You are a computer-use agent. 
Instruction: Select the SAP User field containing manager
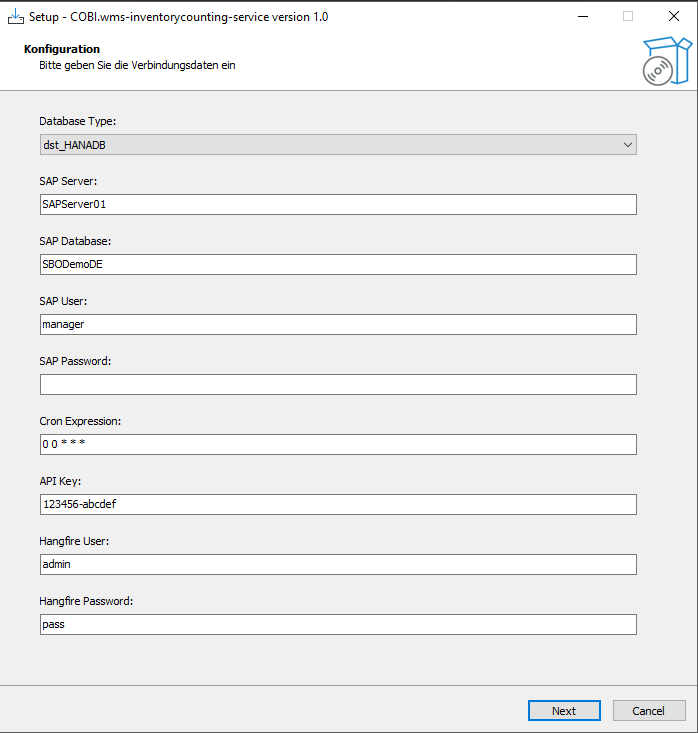point(337,324)
